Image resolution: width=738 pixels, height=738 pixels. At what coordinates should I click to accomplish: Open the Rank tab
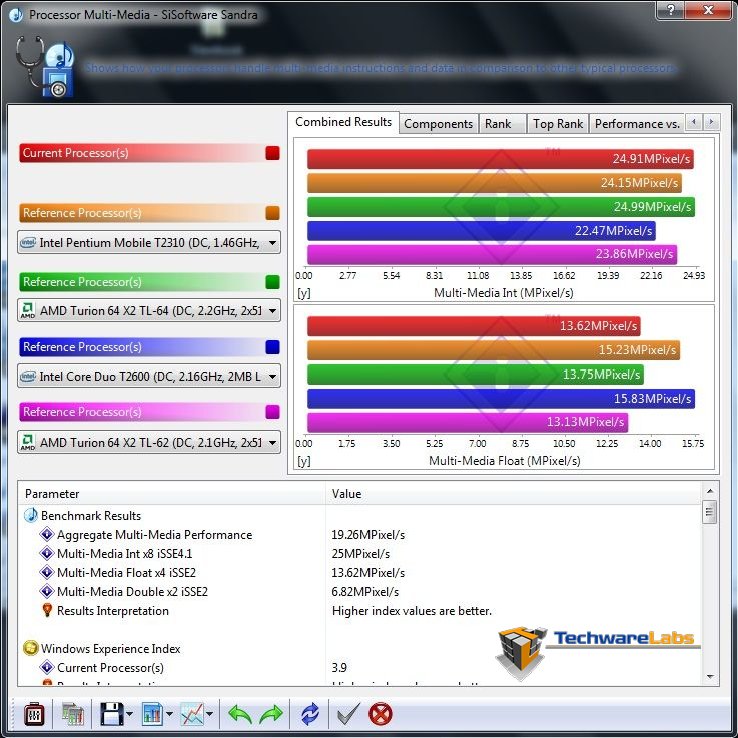click(x=502, y=124)
